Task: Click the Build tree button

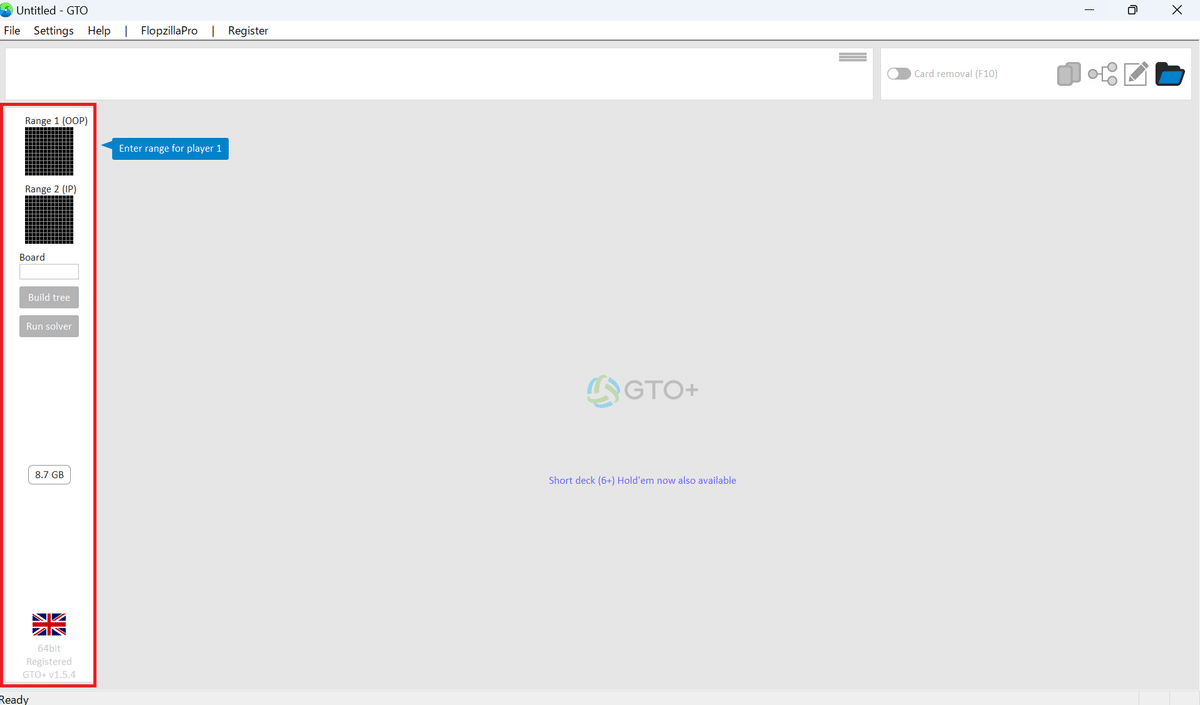Action: click(49, 297)
